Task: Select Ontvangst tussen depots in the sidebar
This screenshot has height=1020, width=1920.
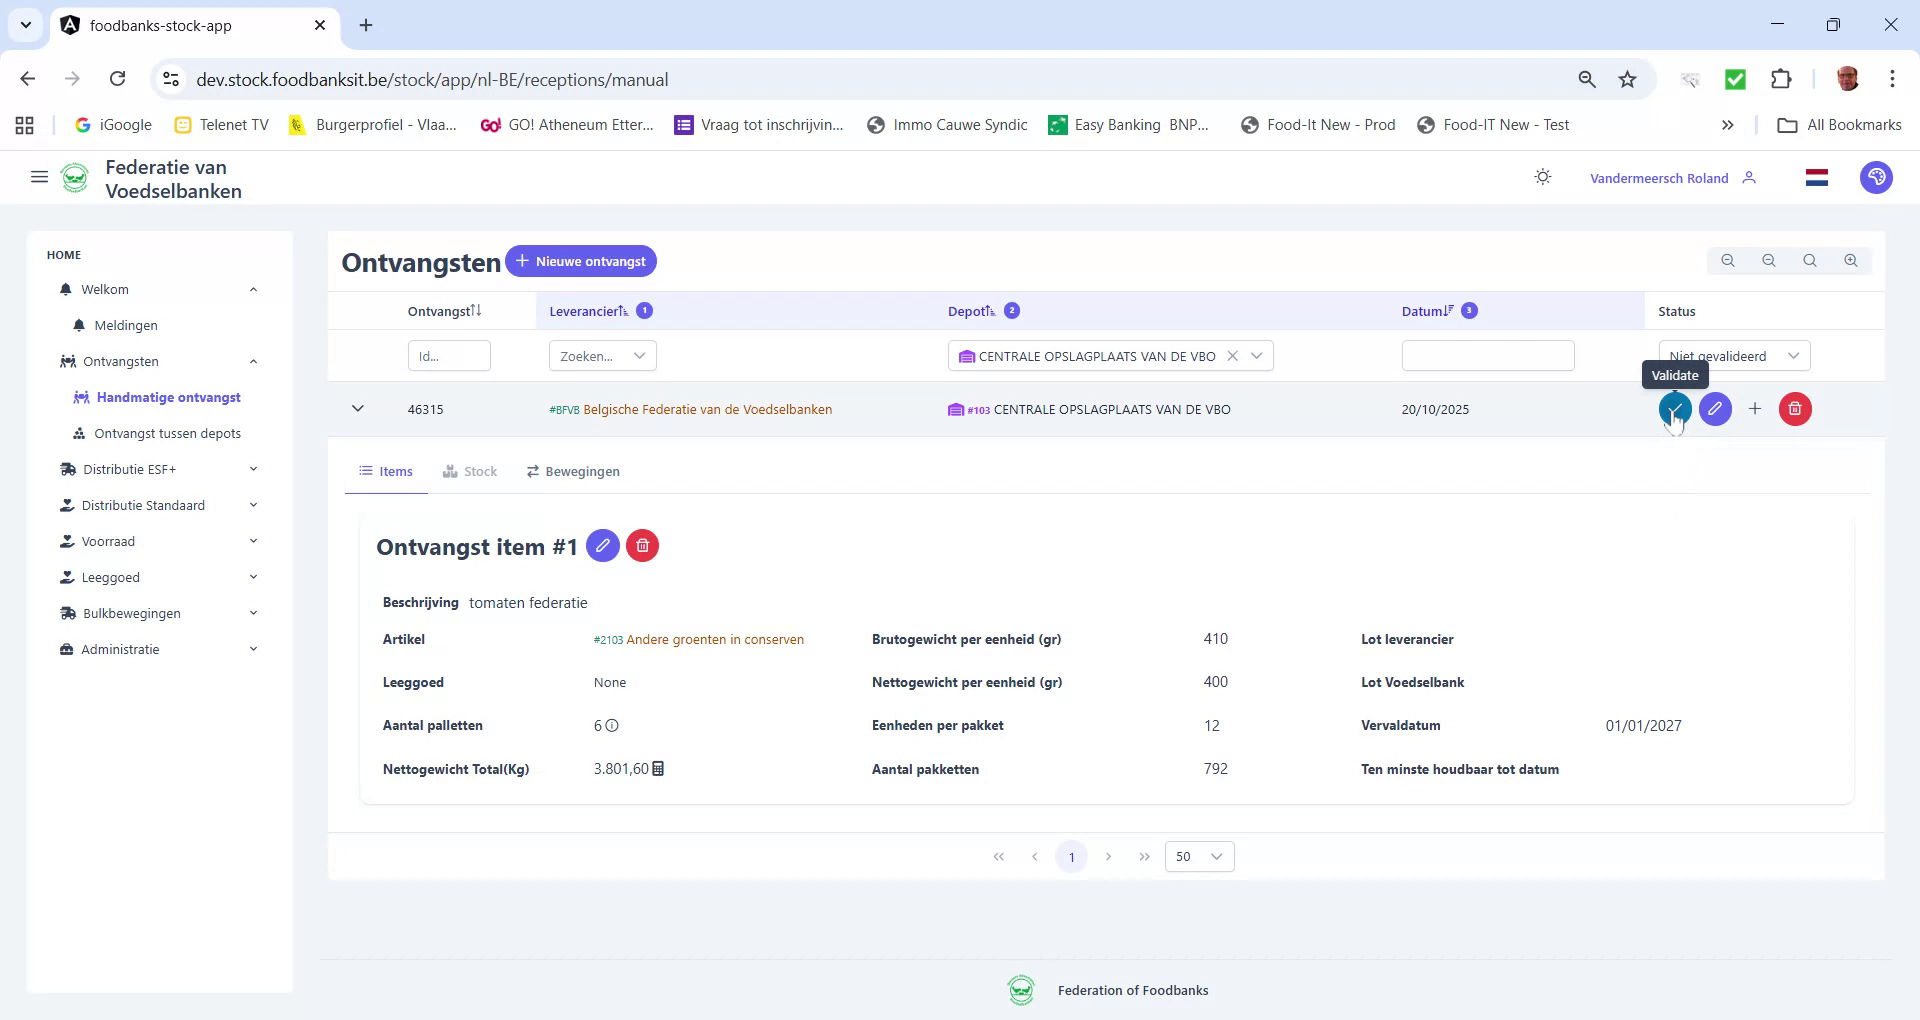Action: click(167, 433)
